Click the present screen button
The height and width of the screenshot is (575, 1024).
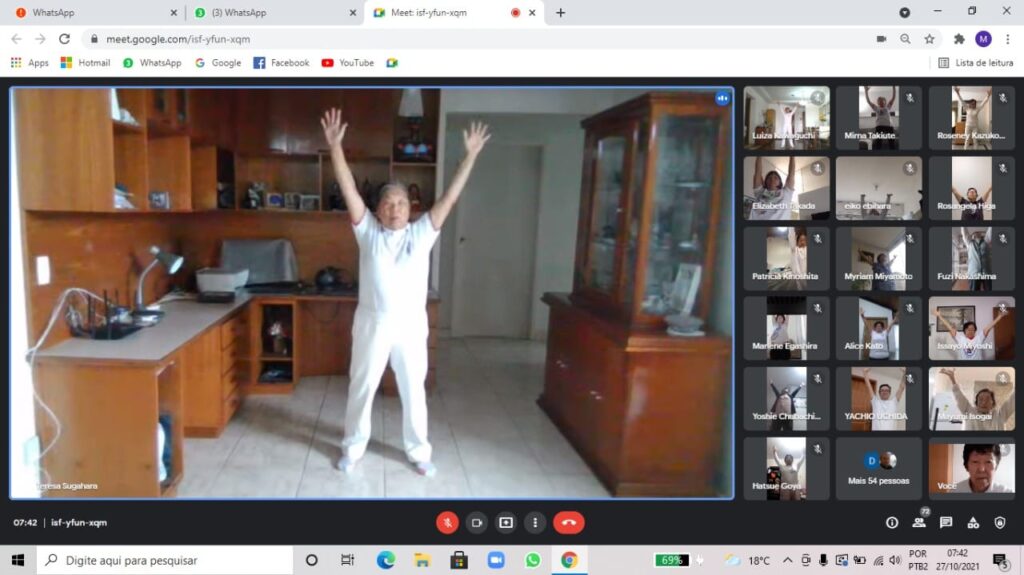pyautogui.click(x=506, y=522)
